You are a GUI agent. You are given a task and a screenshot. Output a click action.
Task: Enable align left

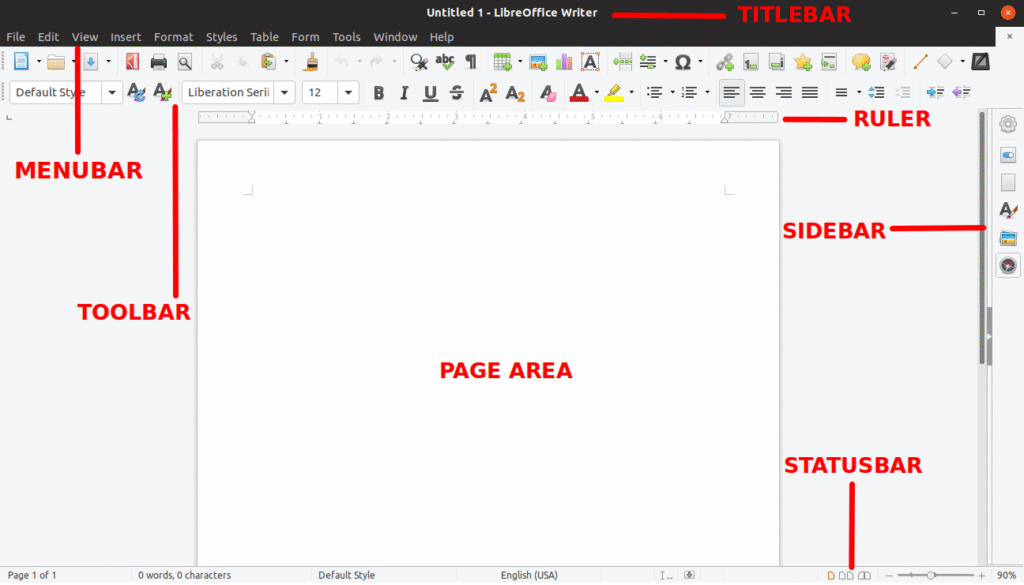pyautogui.click(x=731, y=93)
